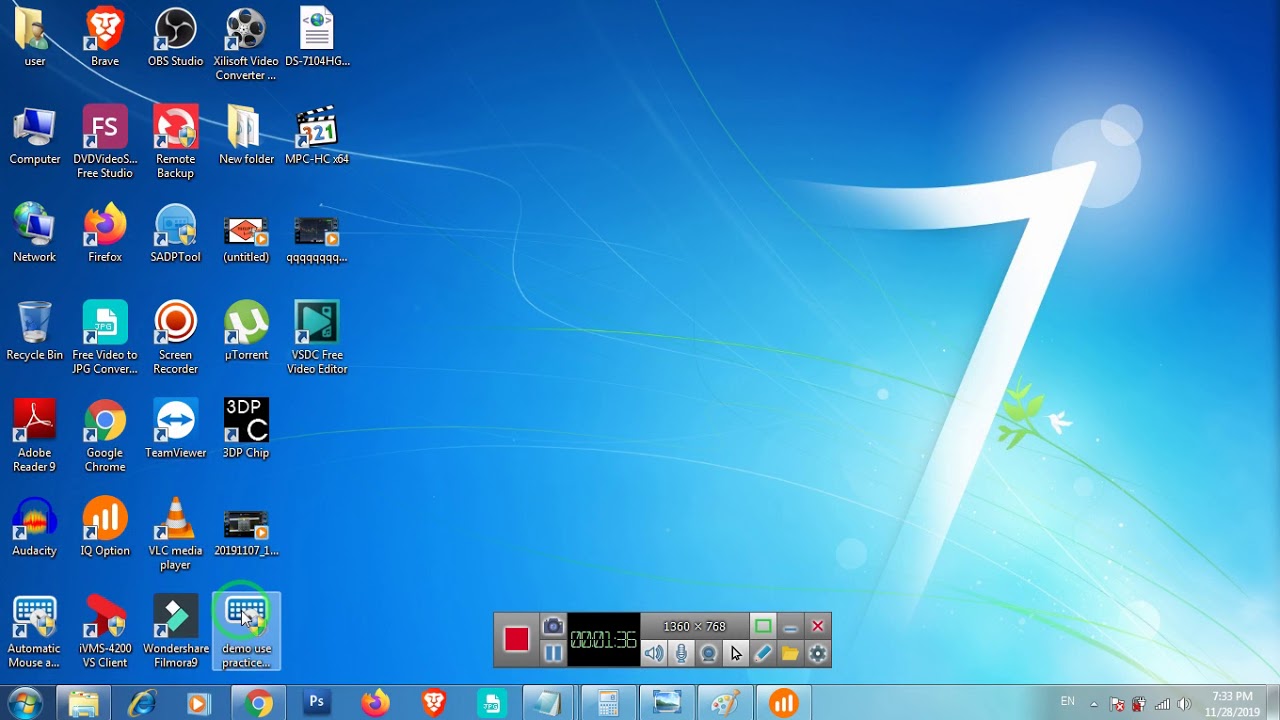Open the Windows Start menu
1280x720 pixels.
click(24, 703)
